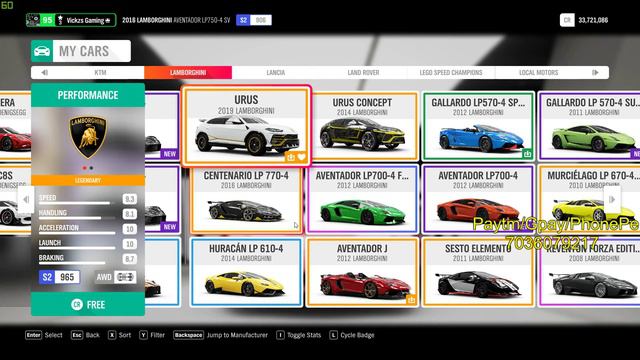The width and height of the screenshot is (640, 360).
Task: Click the Free price button
Action: (x=88, y=304)
